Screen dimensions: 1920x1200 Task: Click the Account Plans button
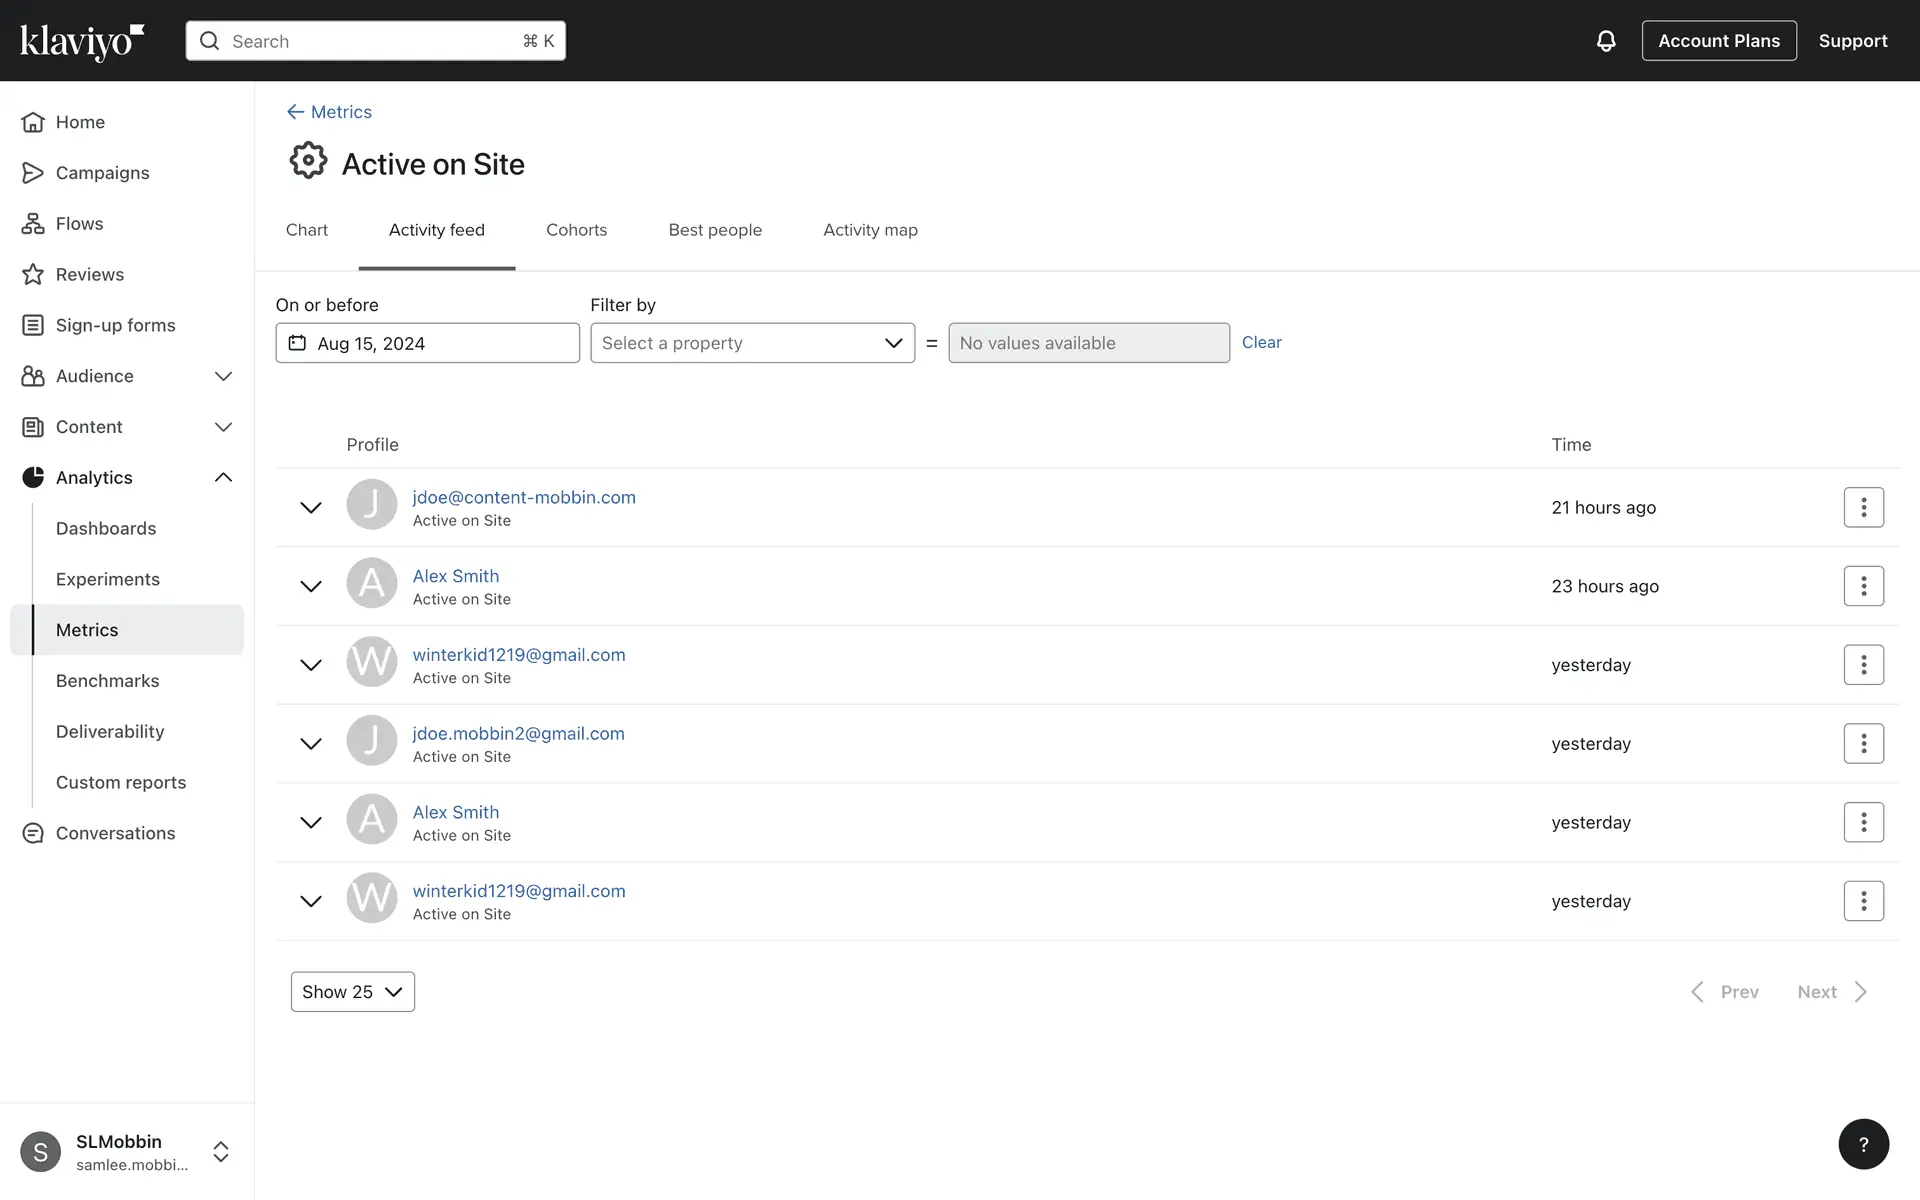[1718, 41]
